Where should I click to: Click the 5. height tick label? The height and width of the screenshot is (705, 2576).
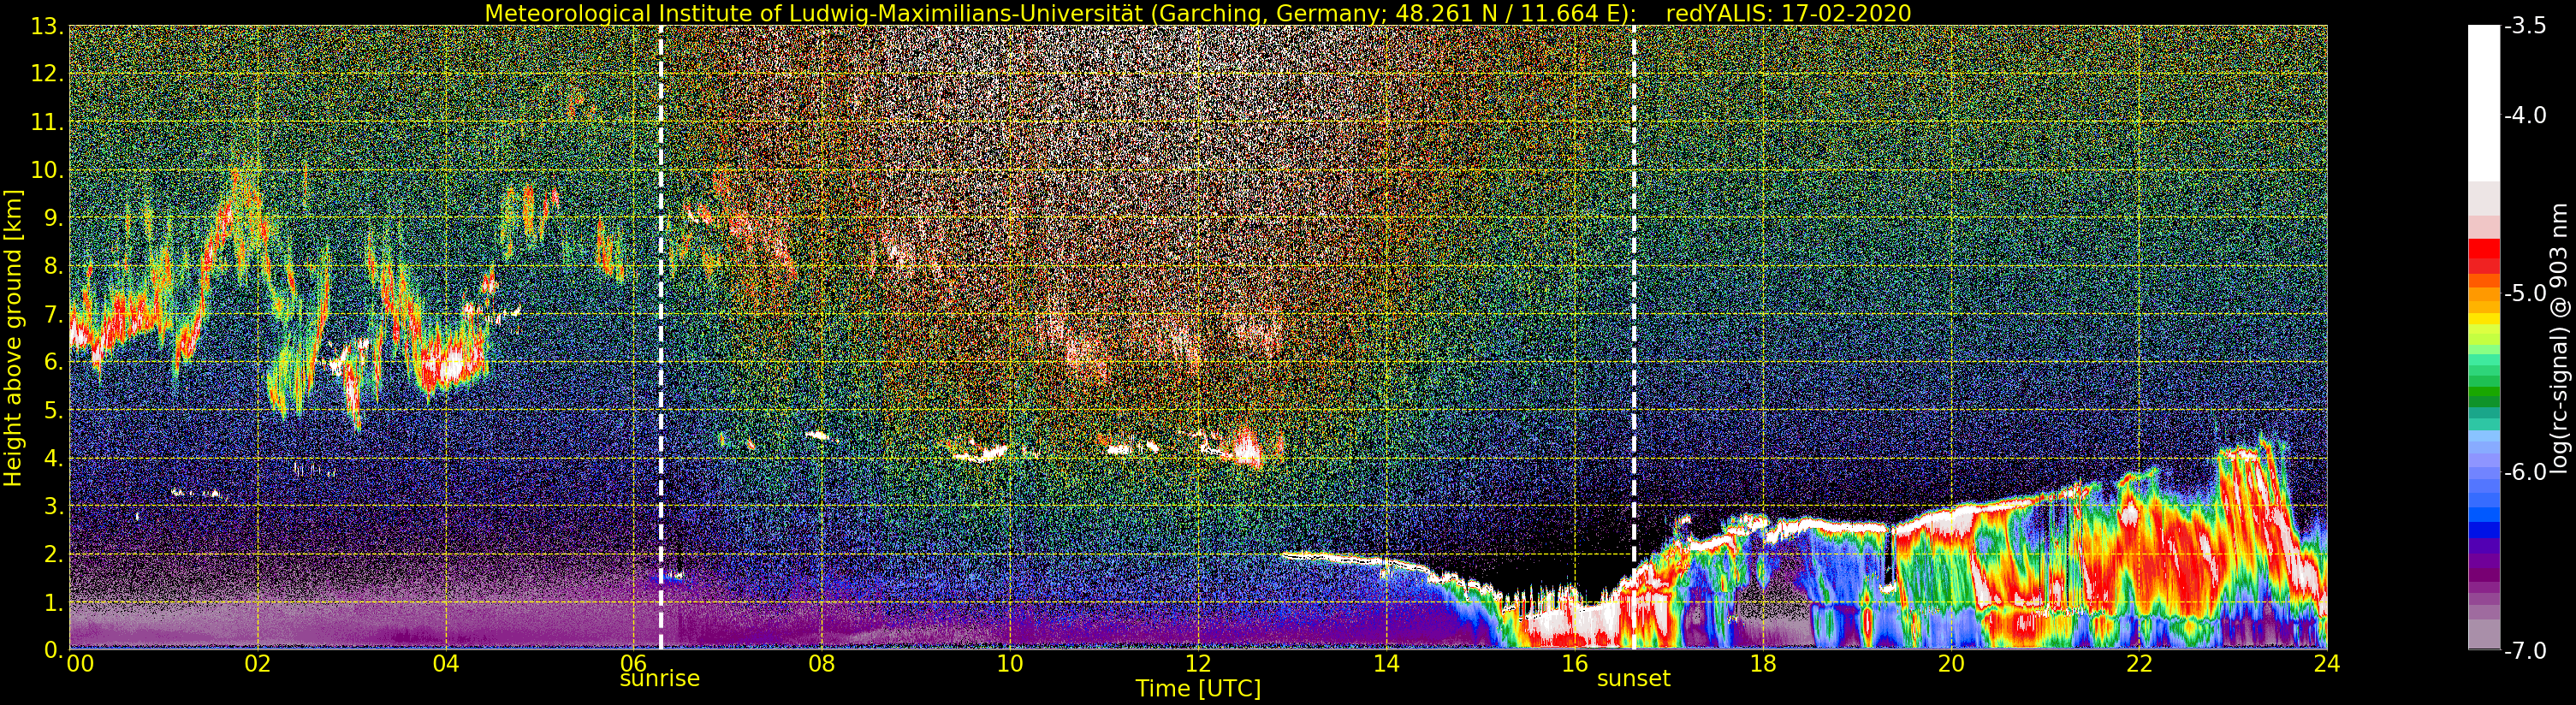tap(54, 410)
